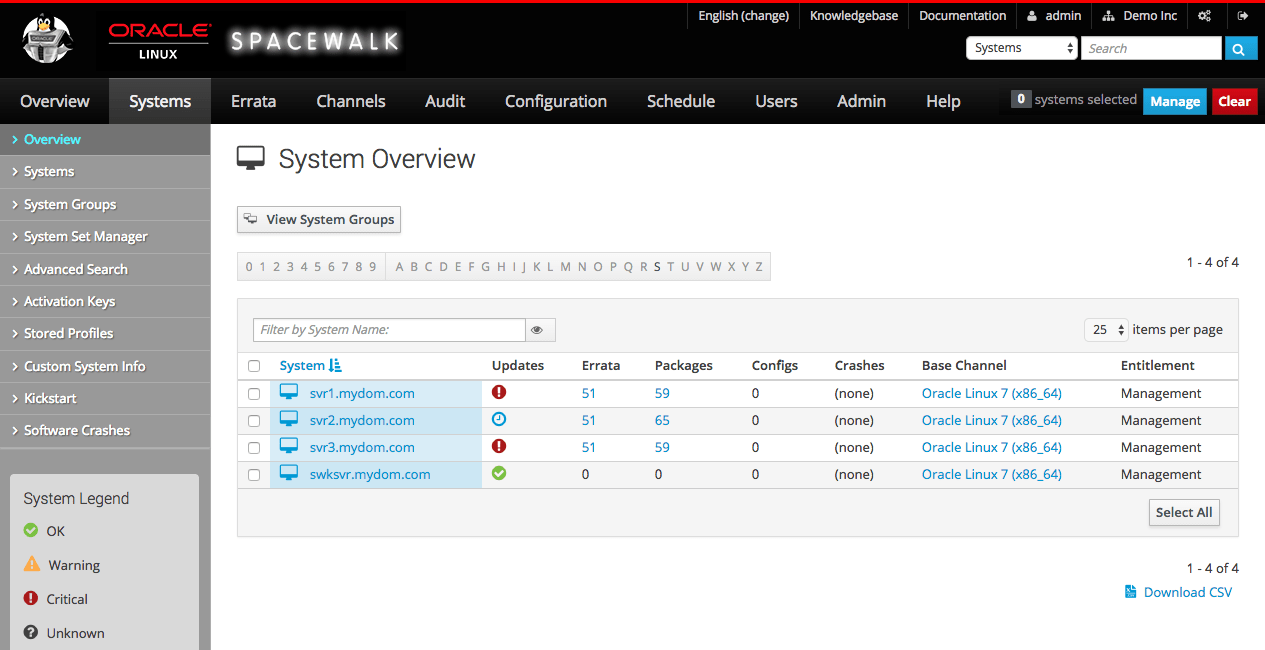Click the Critical legend red icon

[x=31, y=599]
